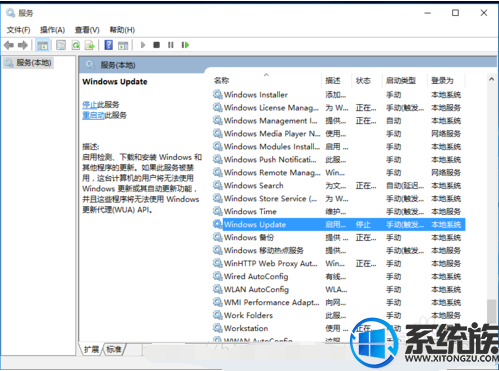The width and height of the screenshot is (499, 371).
Task: Click the gear icon of Windows Search
Action: click(218, 185)
